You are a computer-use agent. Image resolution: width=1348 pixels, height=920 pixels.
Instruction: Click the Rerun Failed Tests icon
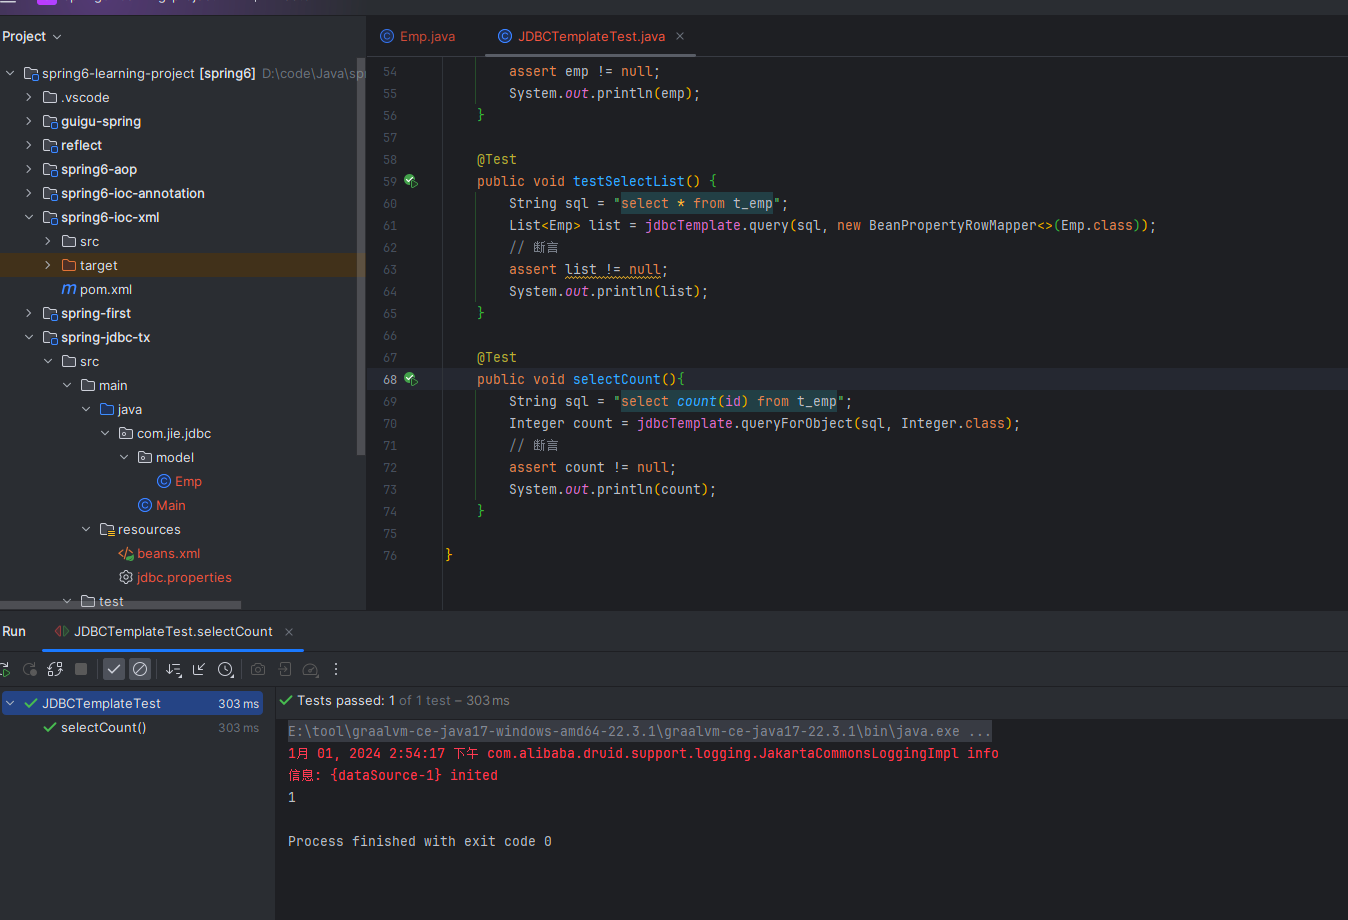click(x=30, y=669)
